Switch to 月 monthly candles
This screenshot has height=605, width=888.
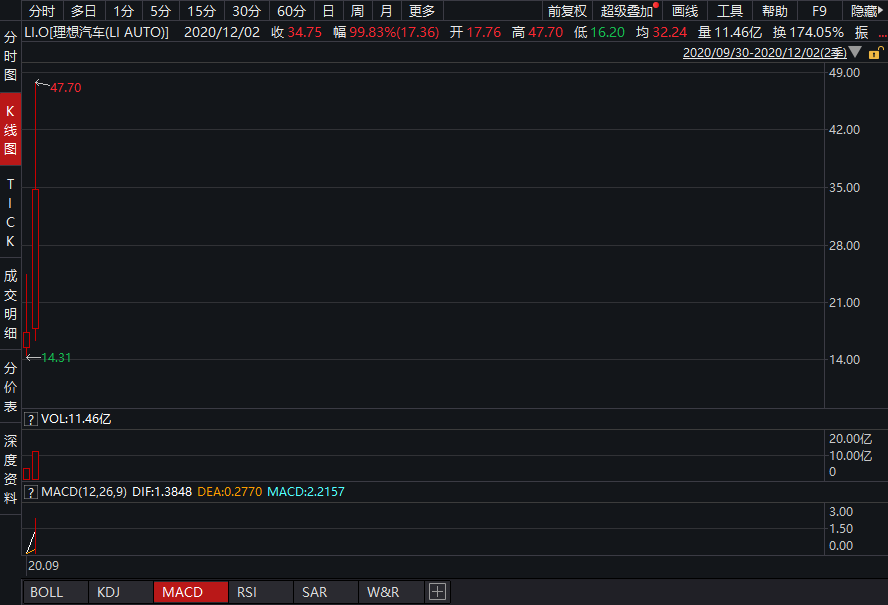[386, 11]
